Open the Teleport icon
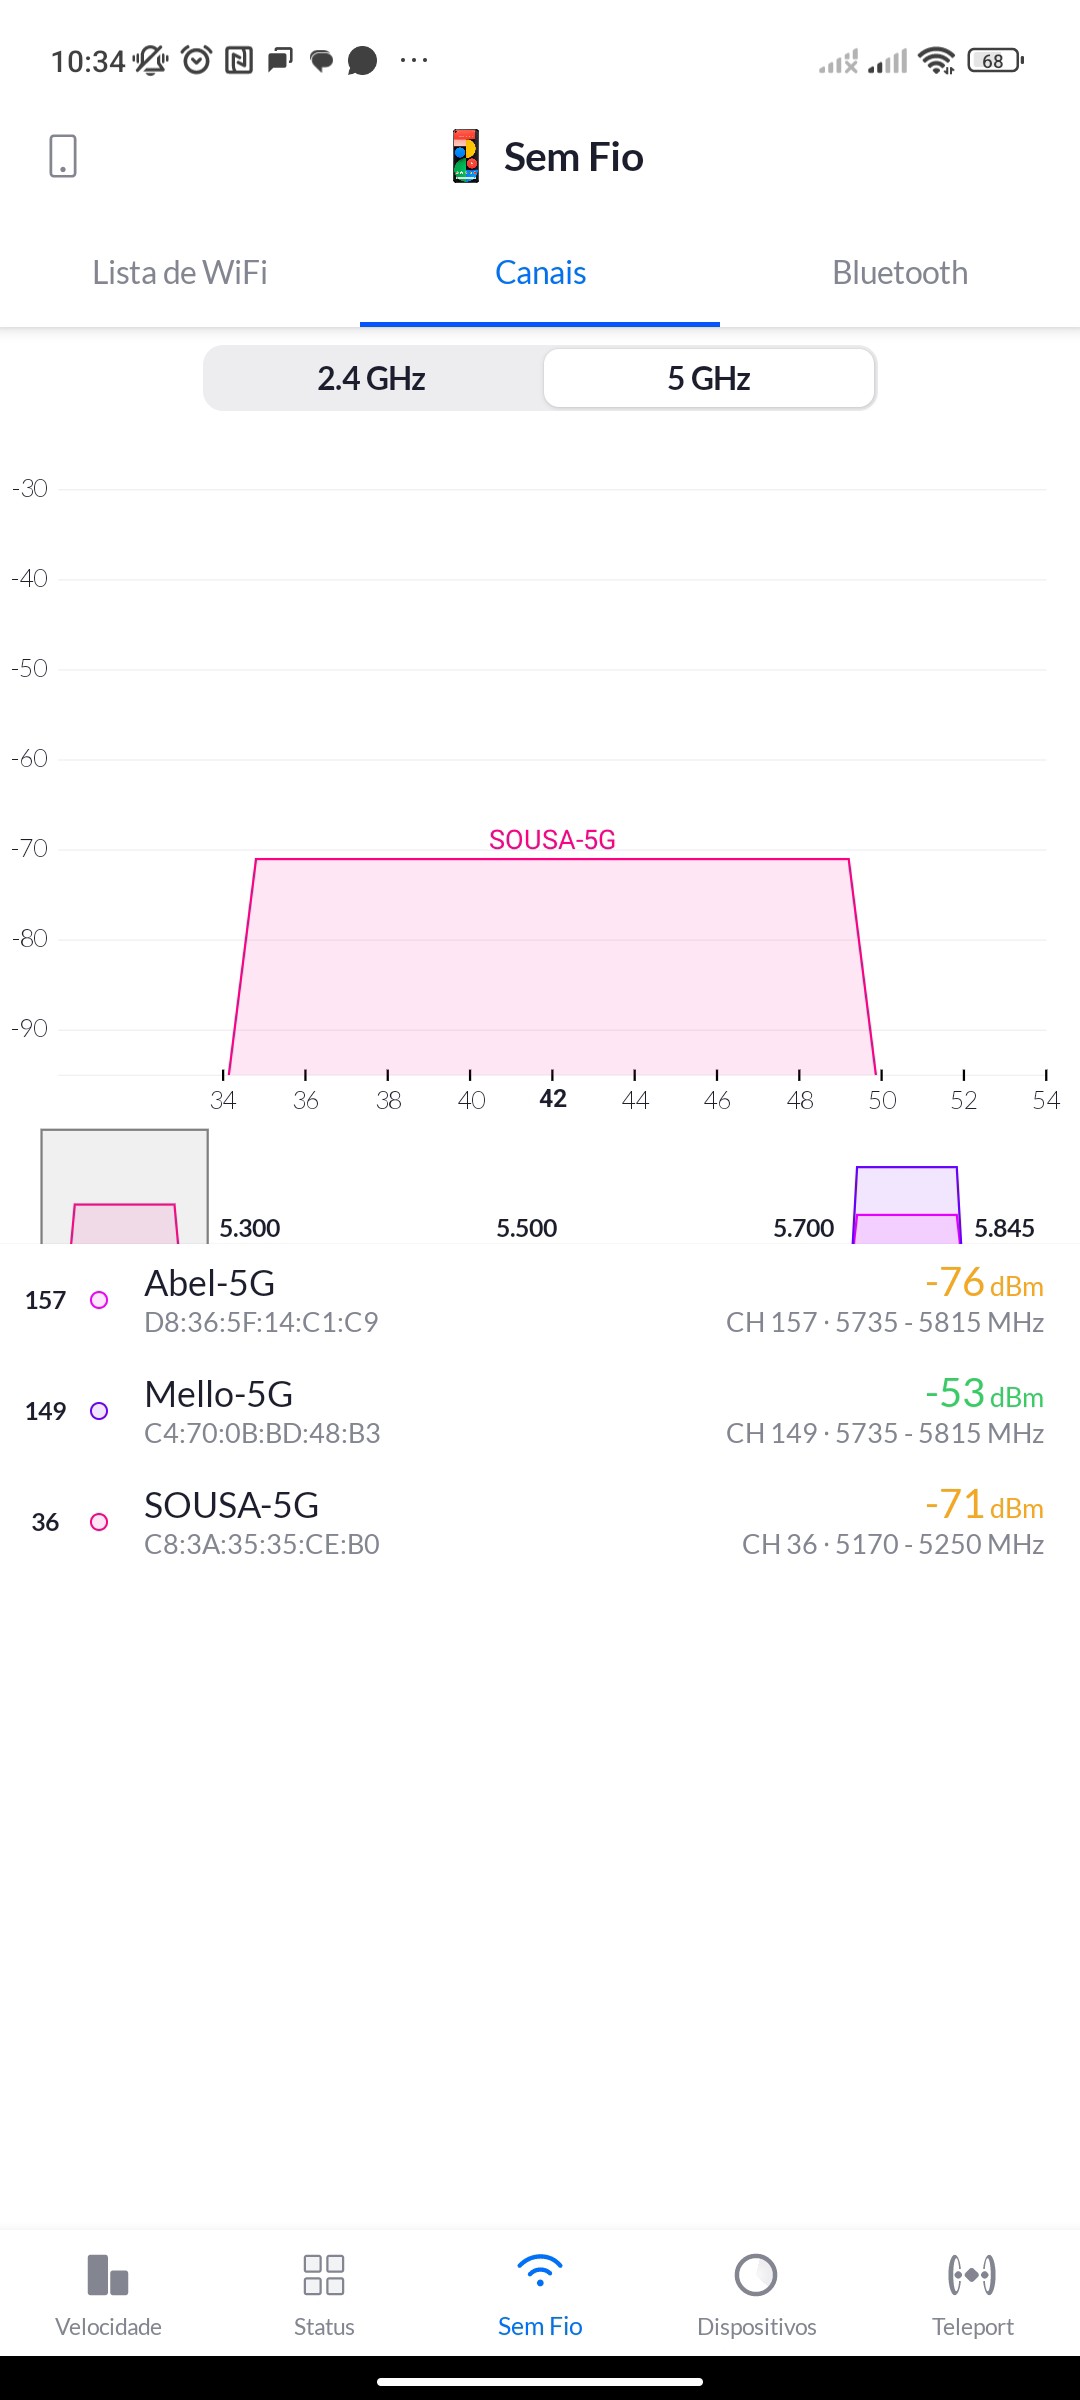Viewport: 1080px width, 2400px height. coord(972,2275)
